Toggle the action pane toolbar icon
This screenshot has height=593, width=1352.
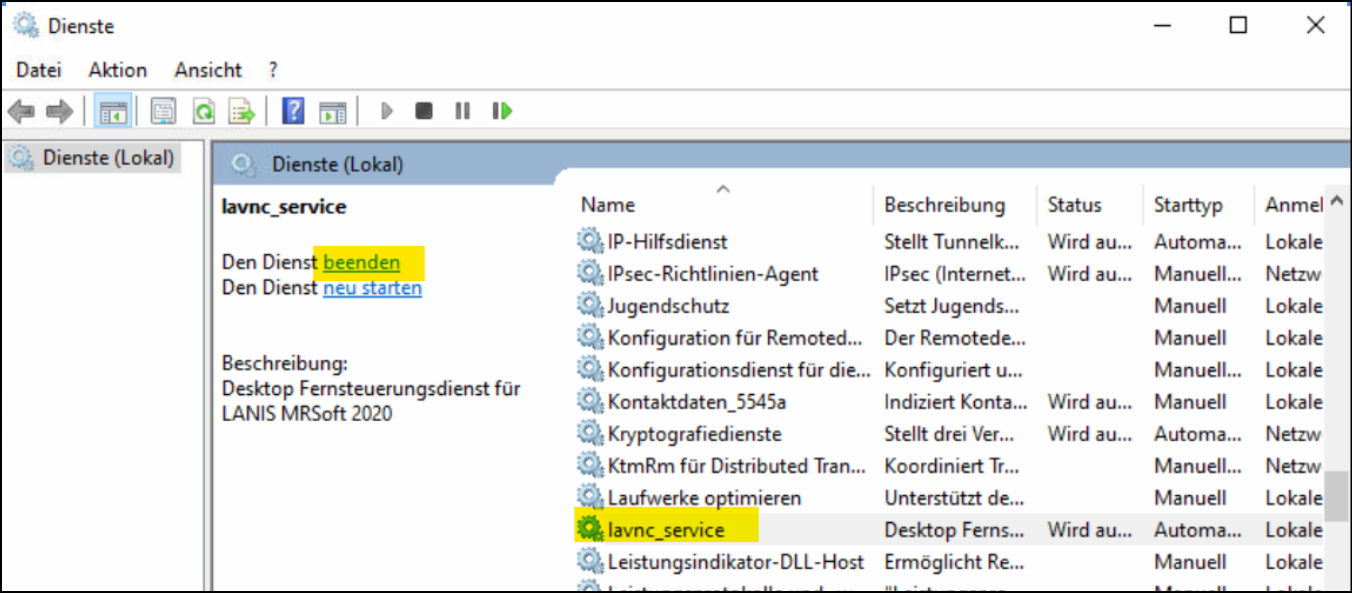[x=332, y=111]
